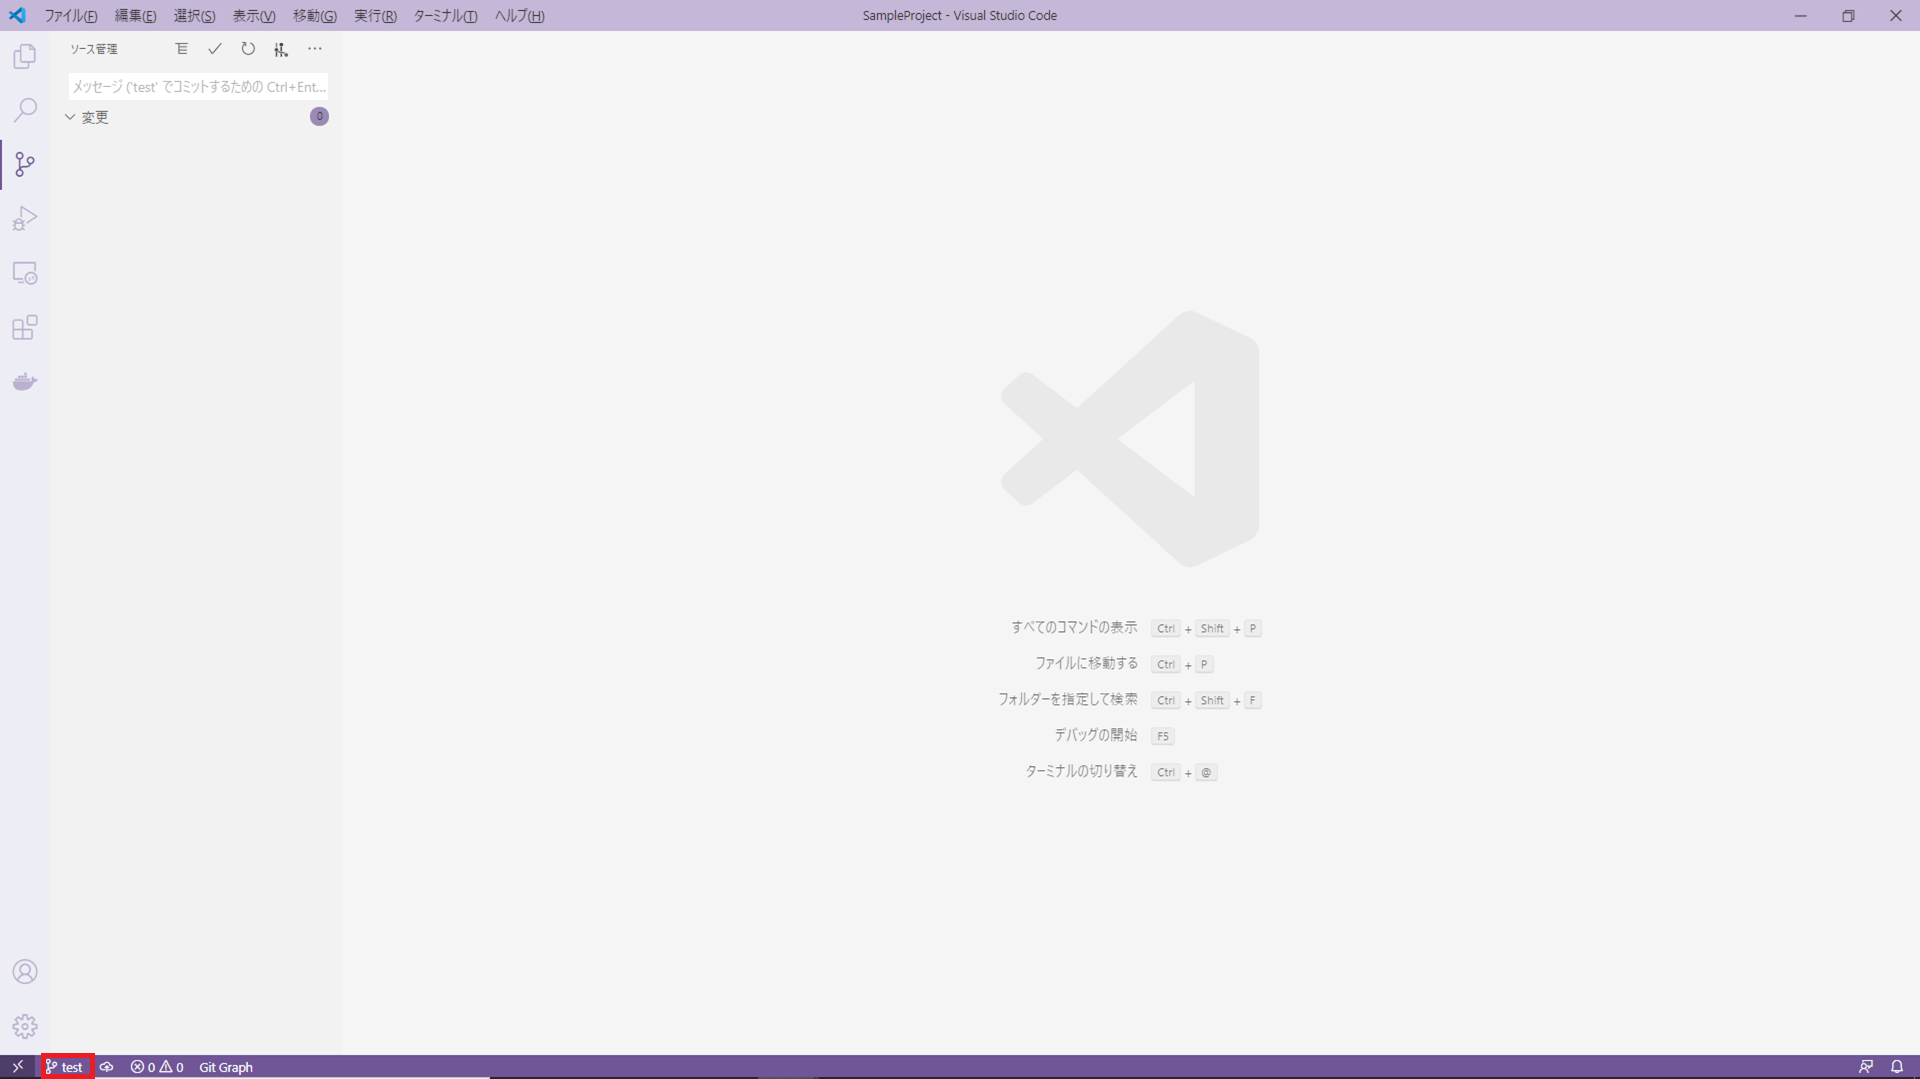The height and width of the screenshot is (1079, 1920).
Task: Open more actions ellipsis in source control
Action: [x=315, y=49]
